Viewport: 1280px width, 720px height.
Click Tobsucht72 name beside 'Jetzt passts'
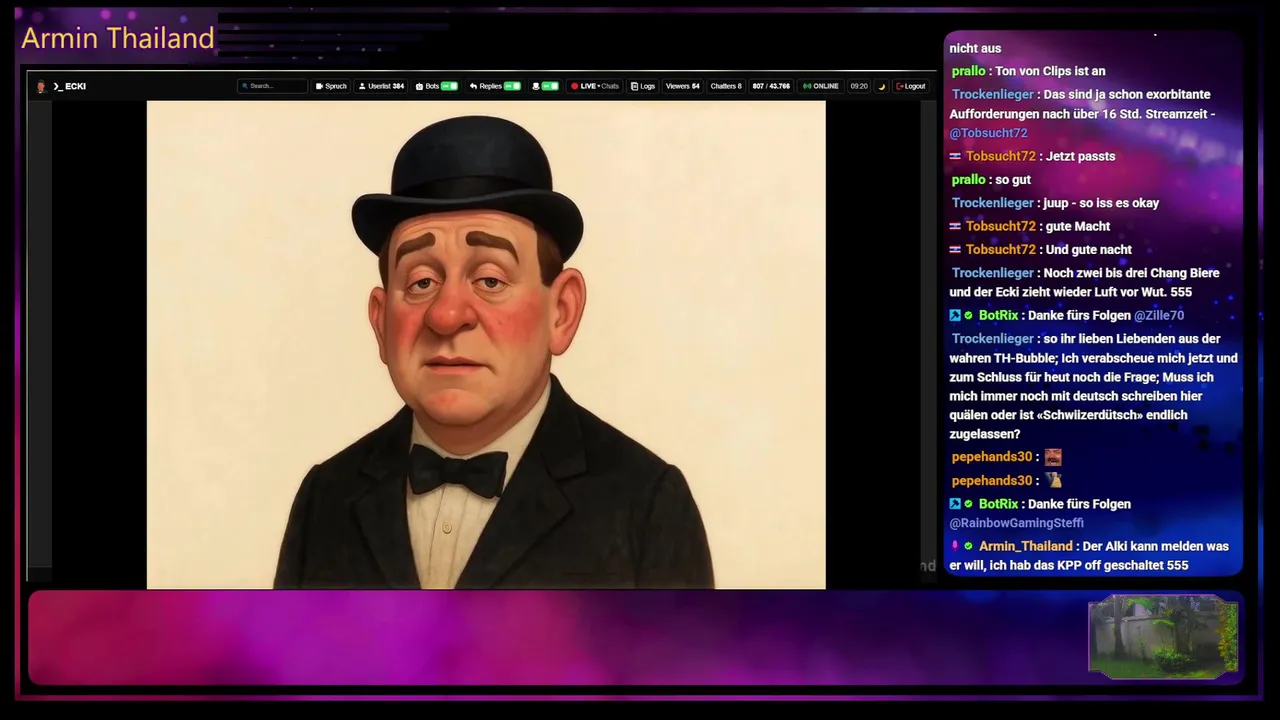tap(1000, 156)
